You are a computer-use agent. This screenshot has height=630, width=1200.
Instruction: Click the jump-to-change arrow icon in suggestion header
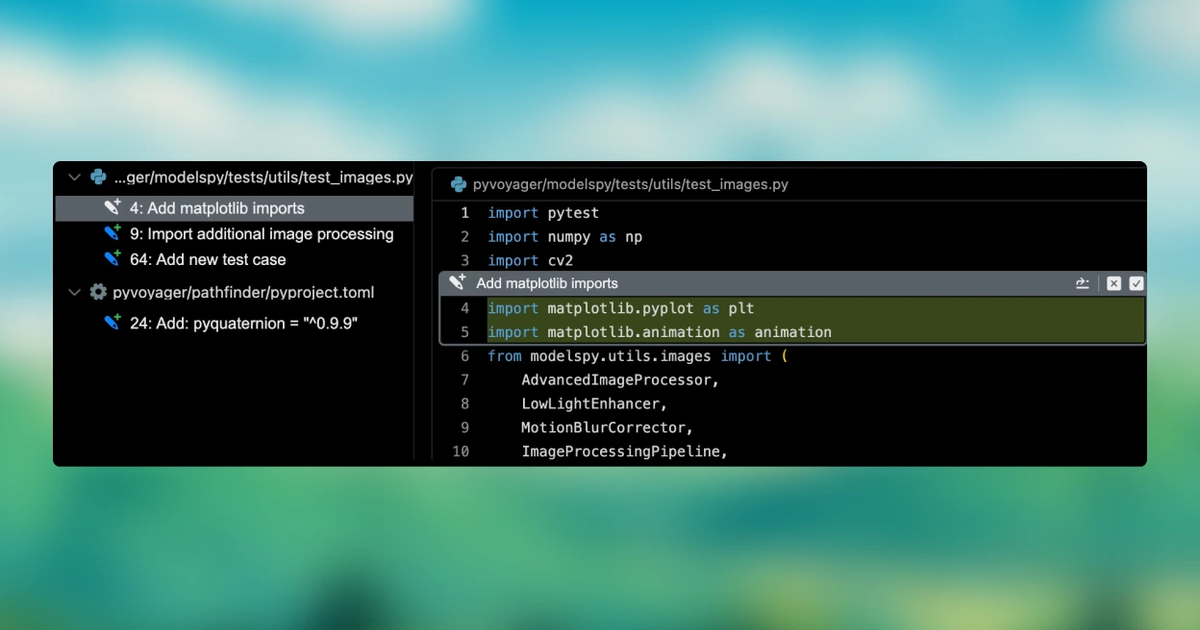coord(1082,284)
